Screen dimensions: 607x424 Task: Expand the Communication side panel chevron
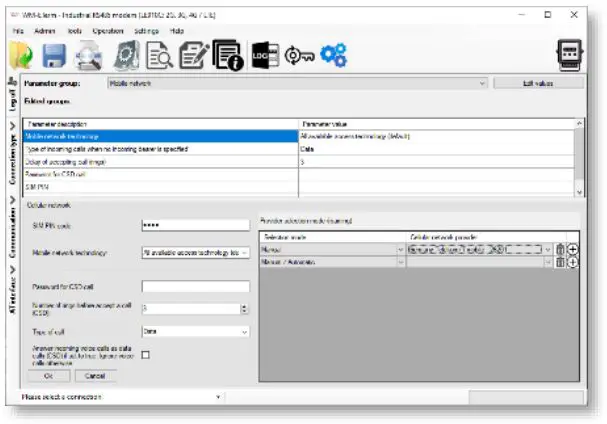point(12,200)
